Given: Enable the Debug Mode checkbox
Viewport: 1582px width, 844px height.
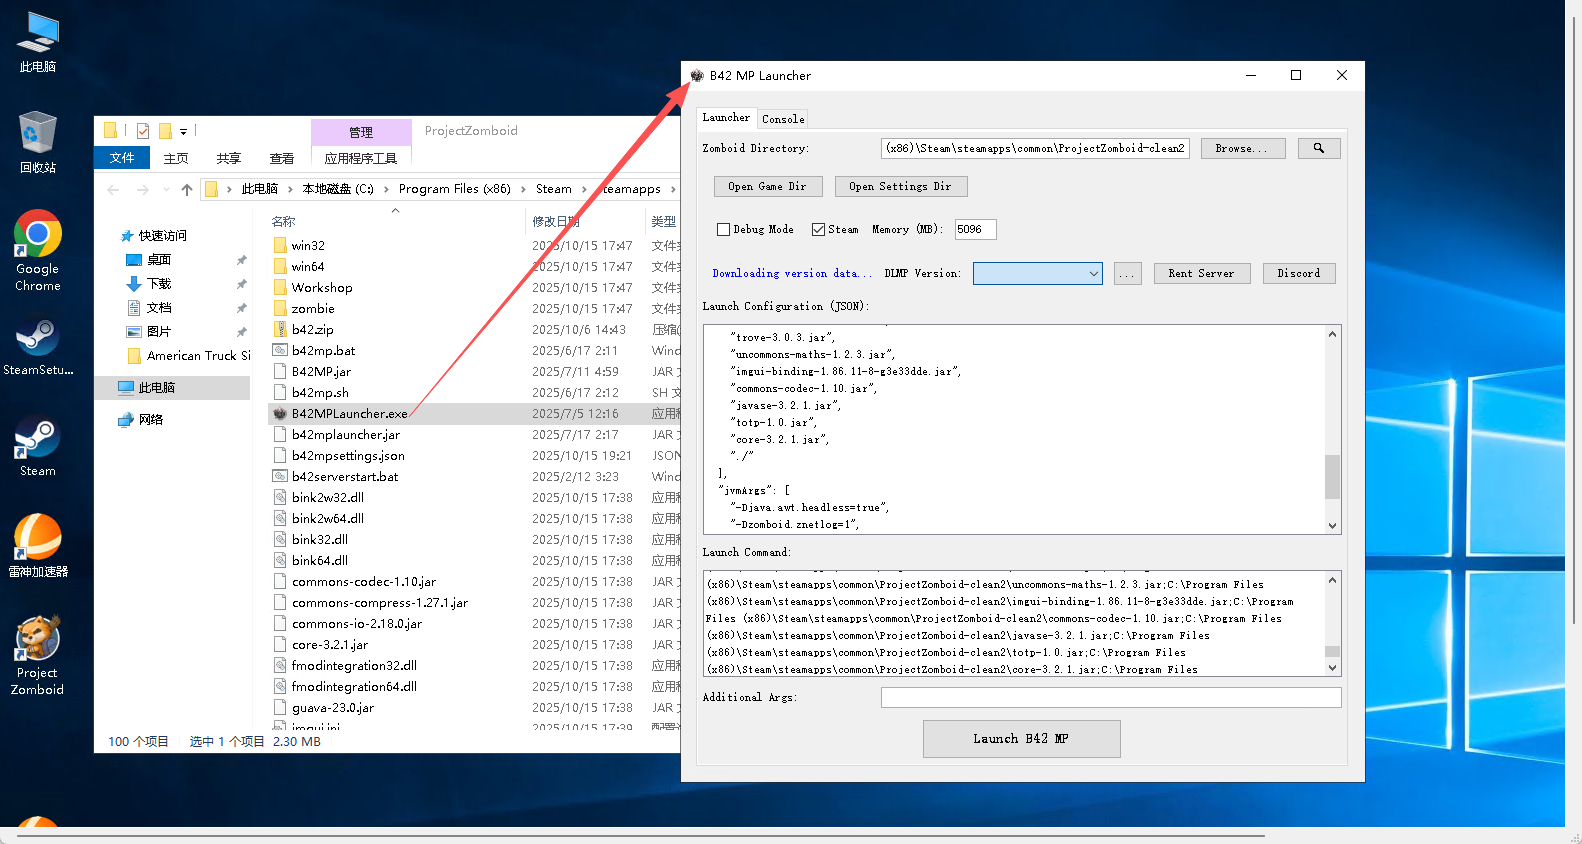Looking at the screenshot, I should coord(723,230).
